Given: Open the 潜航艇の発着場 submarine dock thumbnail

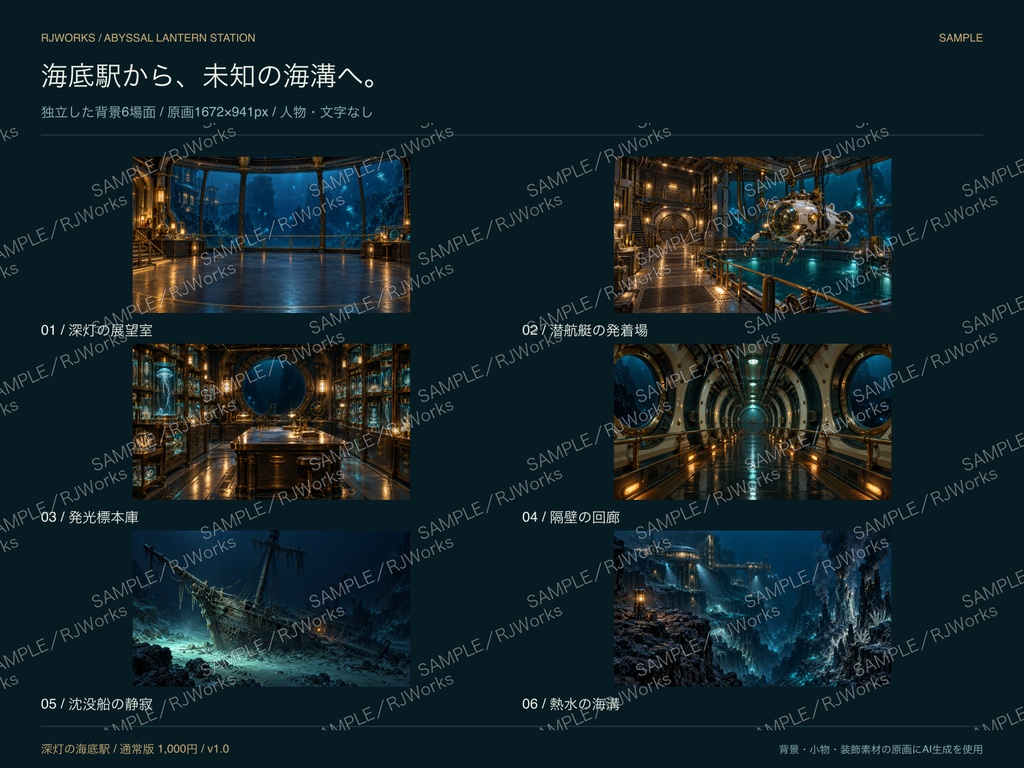Looking at the screenshot, I should point(752,234).
